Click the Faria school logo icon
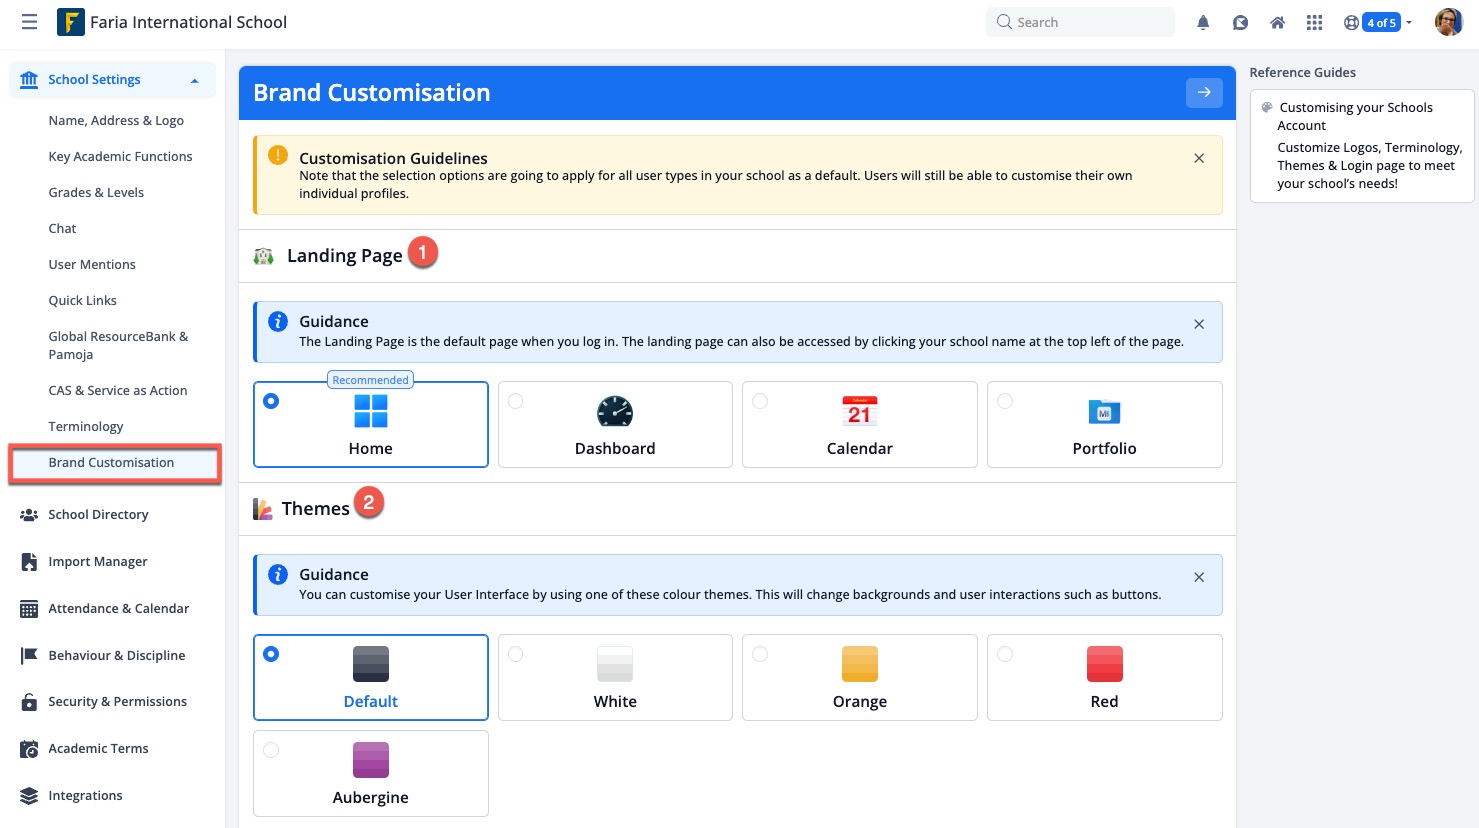Image resolution: width=1479 pixels, height=828 pixels. [70, 22]
